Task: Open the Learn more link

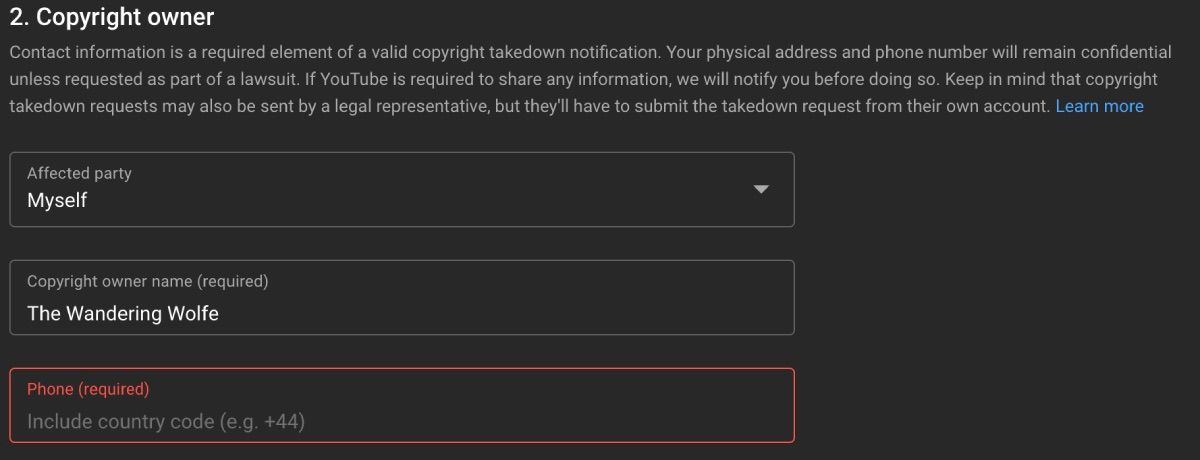Action: [x=1099, y=106]
